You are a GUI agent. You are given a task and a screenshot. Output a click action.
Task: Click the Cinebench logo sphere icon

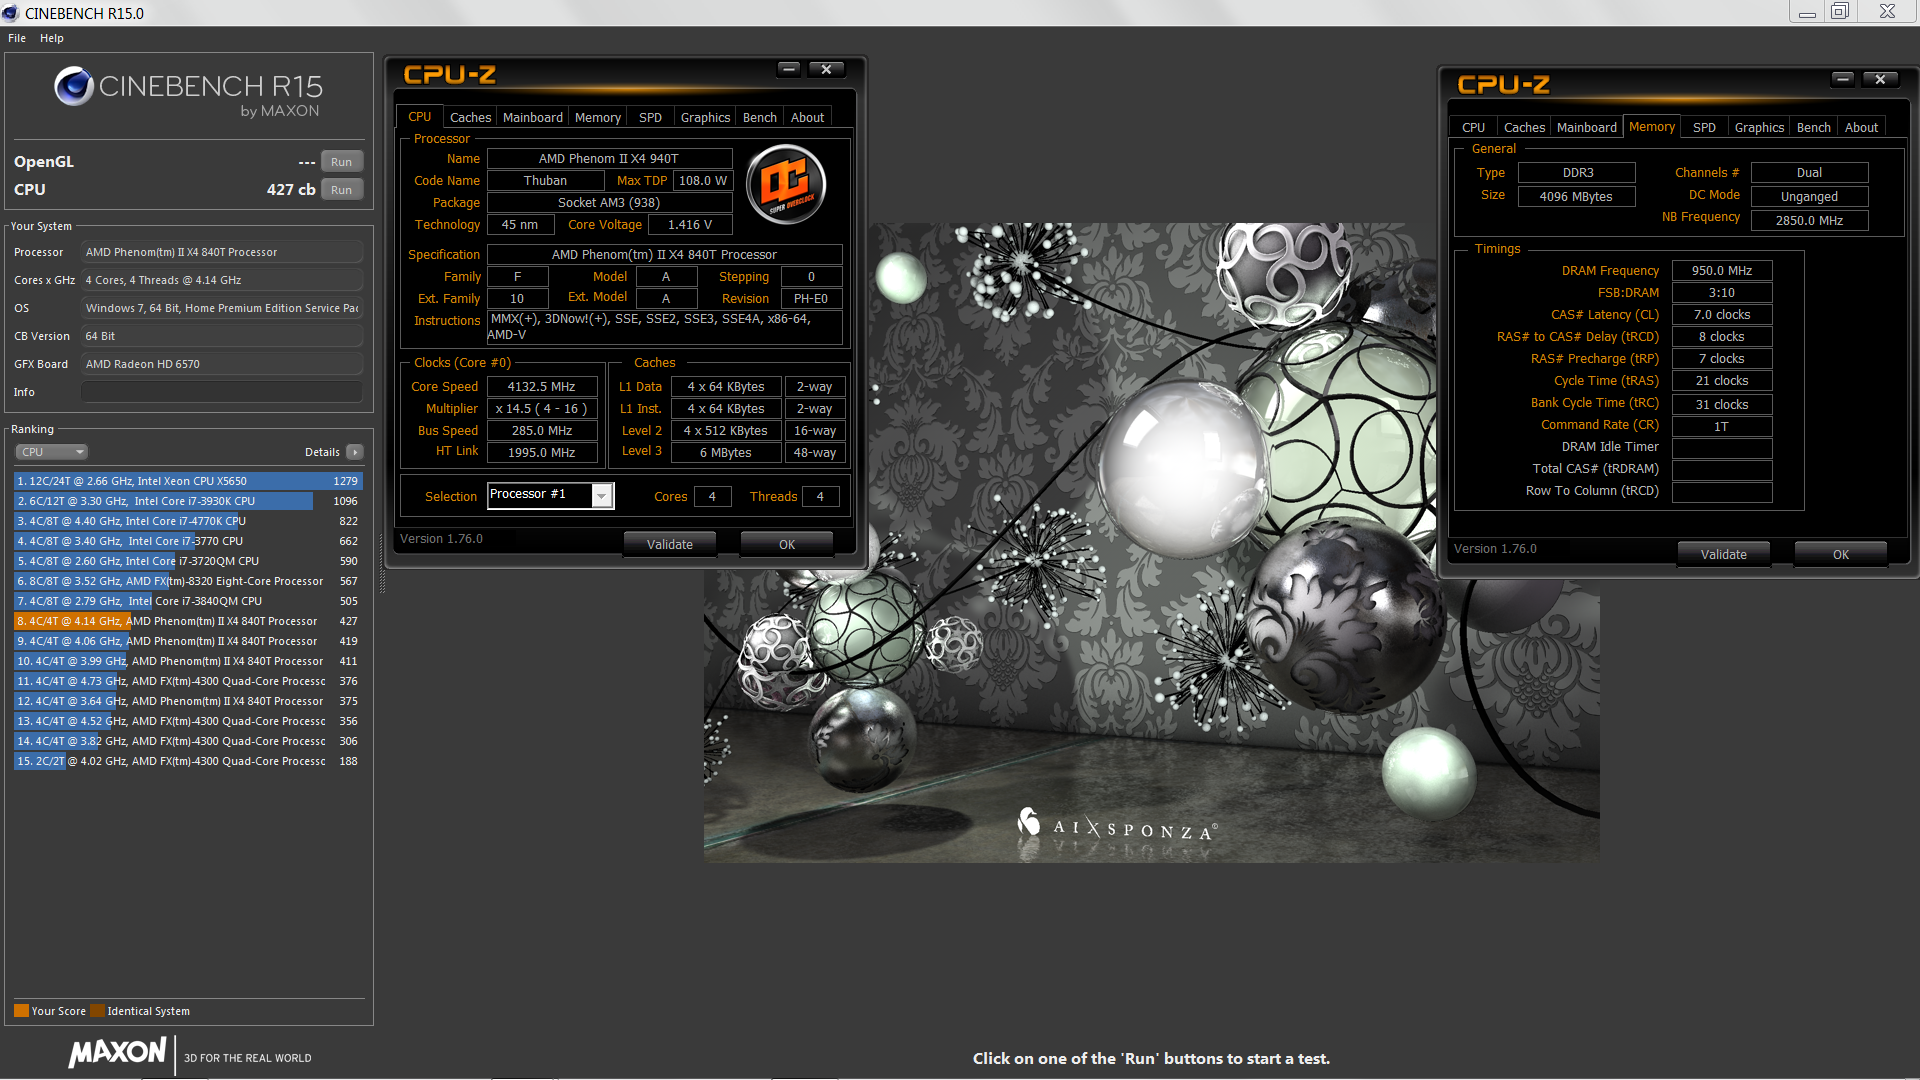tap(74, 87)
